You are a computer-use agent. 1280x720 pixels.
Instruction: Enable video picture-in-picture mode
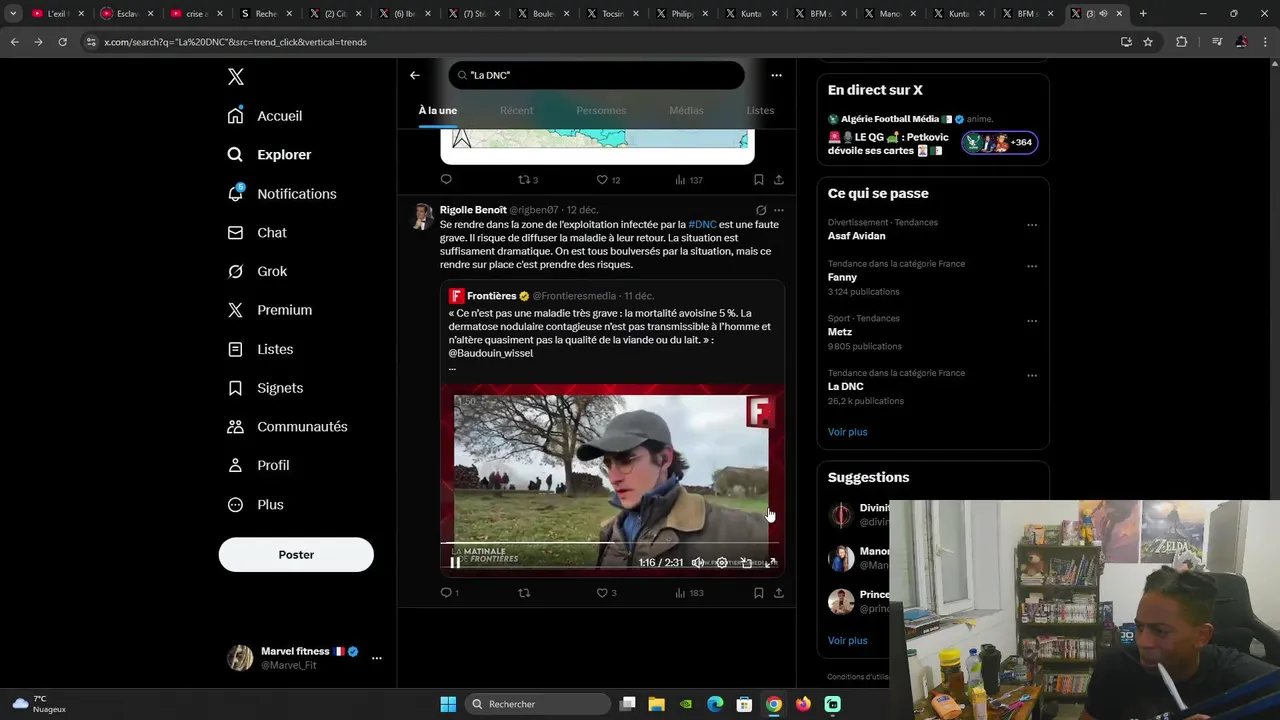click(746, 563)
